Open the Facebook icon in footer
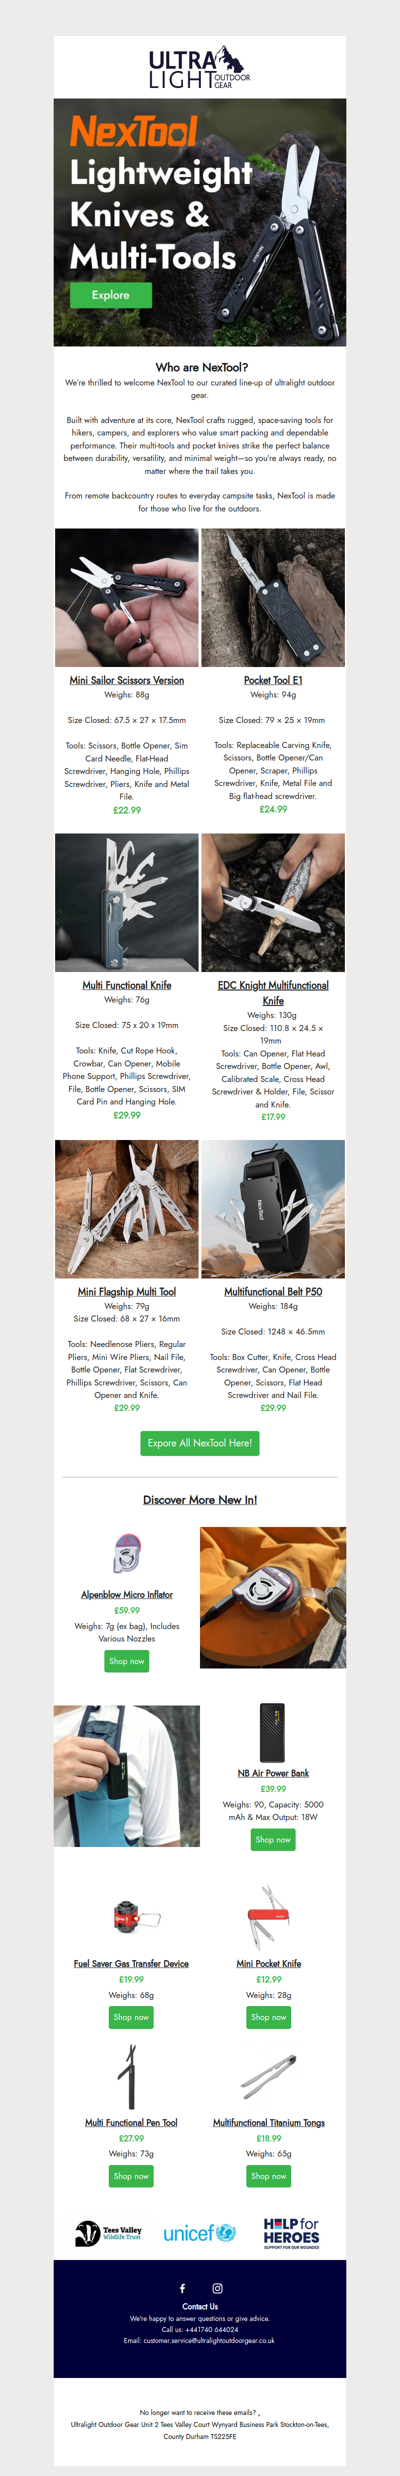Screen dimensions: 400x2476 tap(182, 2288)
